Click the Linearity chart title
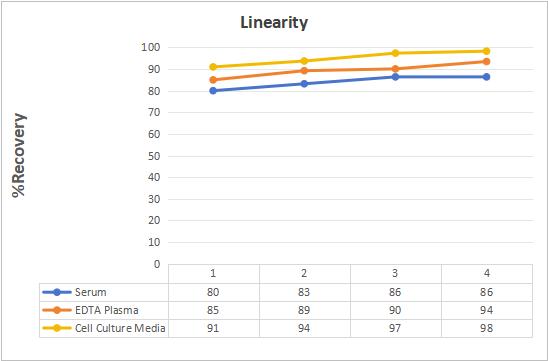 coord(274,23)
